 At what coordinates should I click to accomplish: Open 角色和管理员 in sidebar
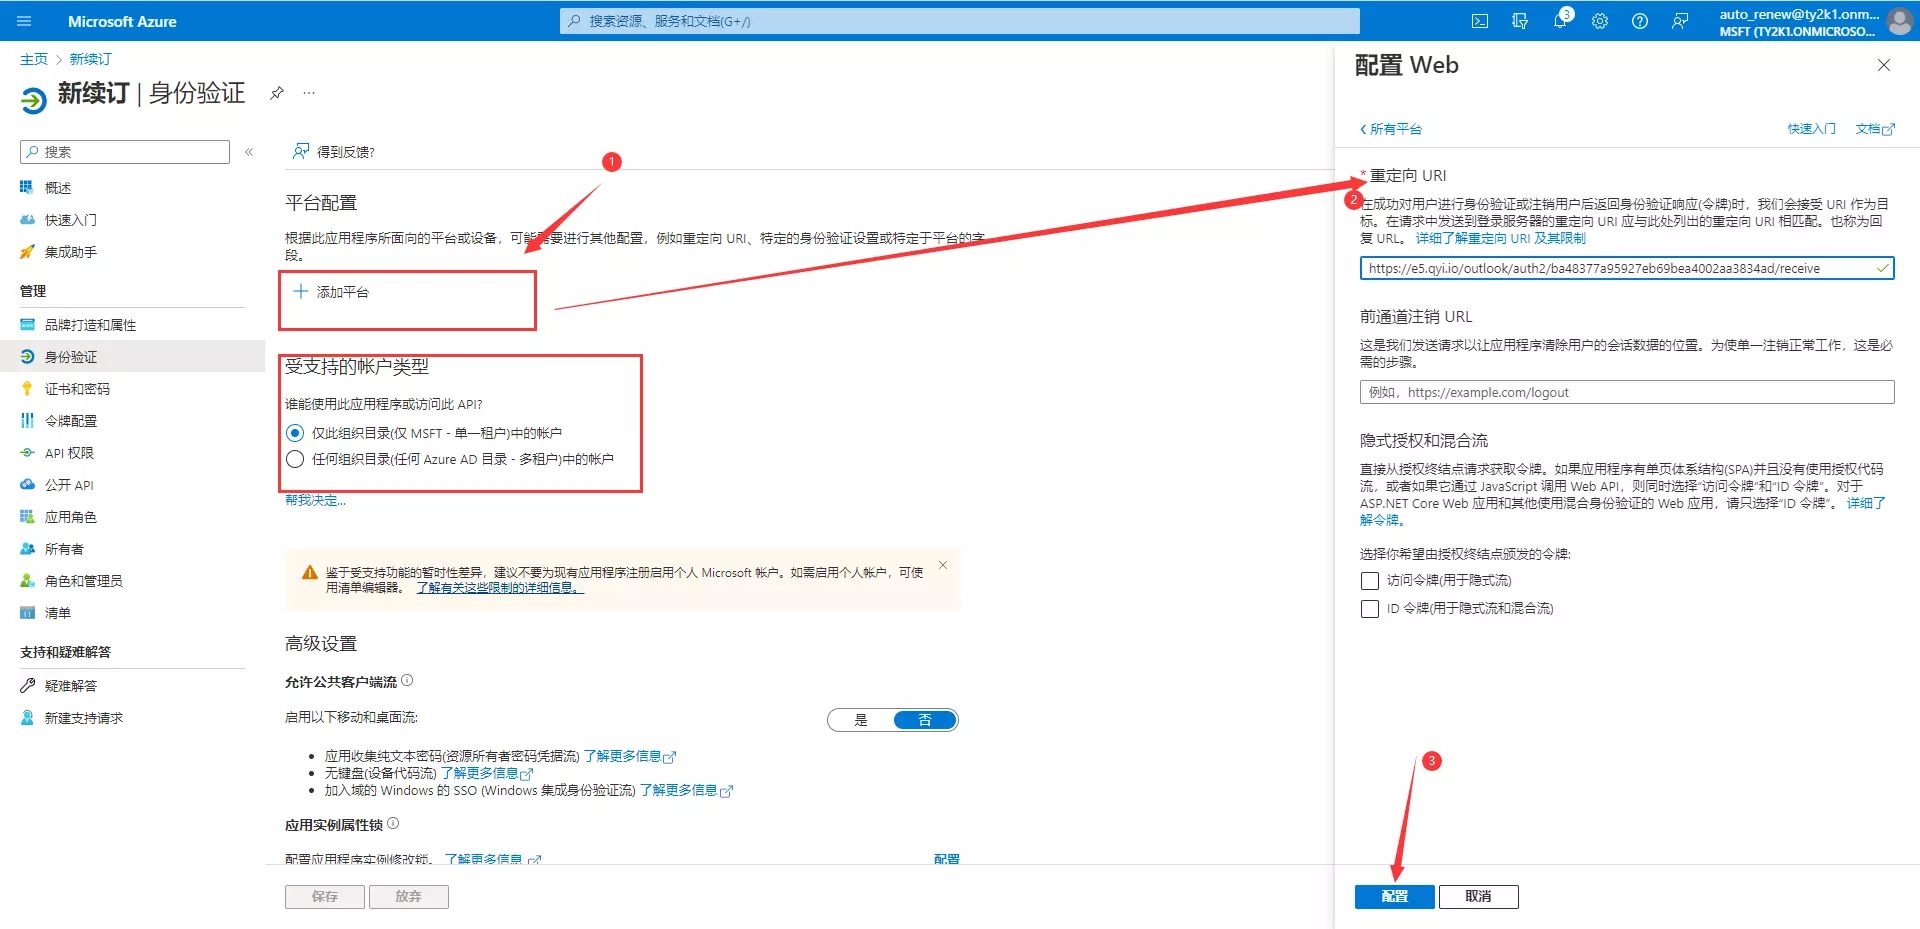click(x=84, y=581)
